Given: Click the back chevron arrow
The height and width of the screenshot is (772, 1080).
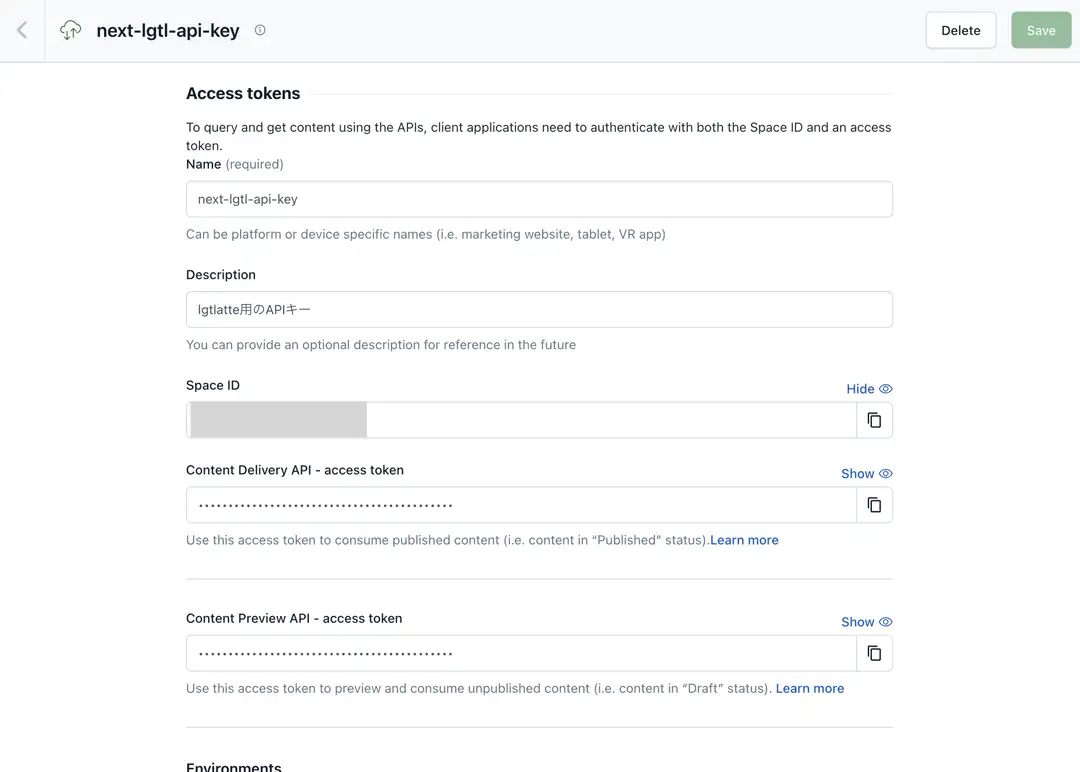Looking at the screenshot, I should click(22, 30).
